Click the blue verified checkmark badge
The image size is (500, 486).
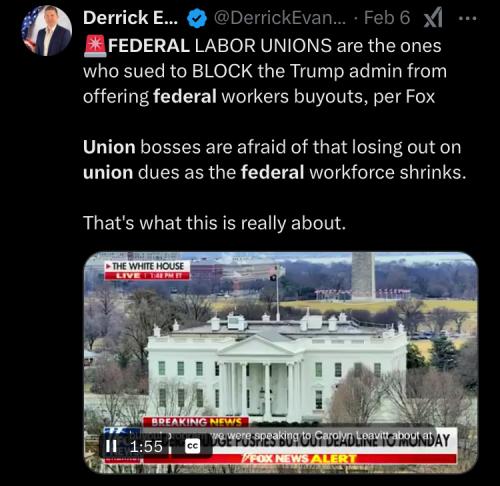(x=197, y=18)
